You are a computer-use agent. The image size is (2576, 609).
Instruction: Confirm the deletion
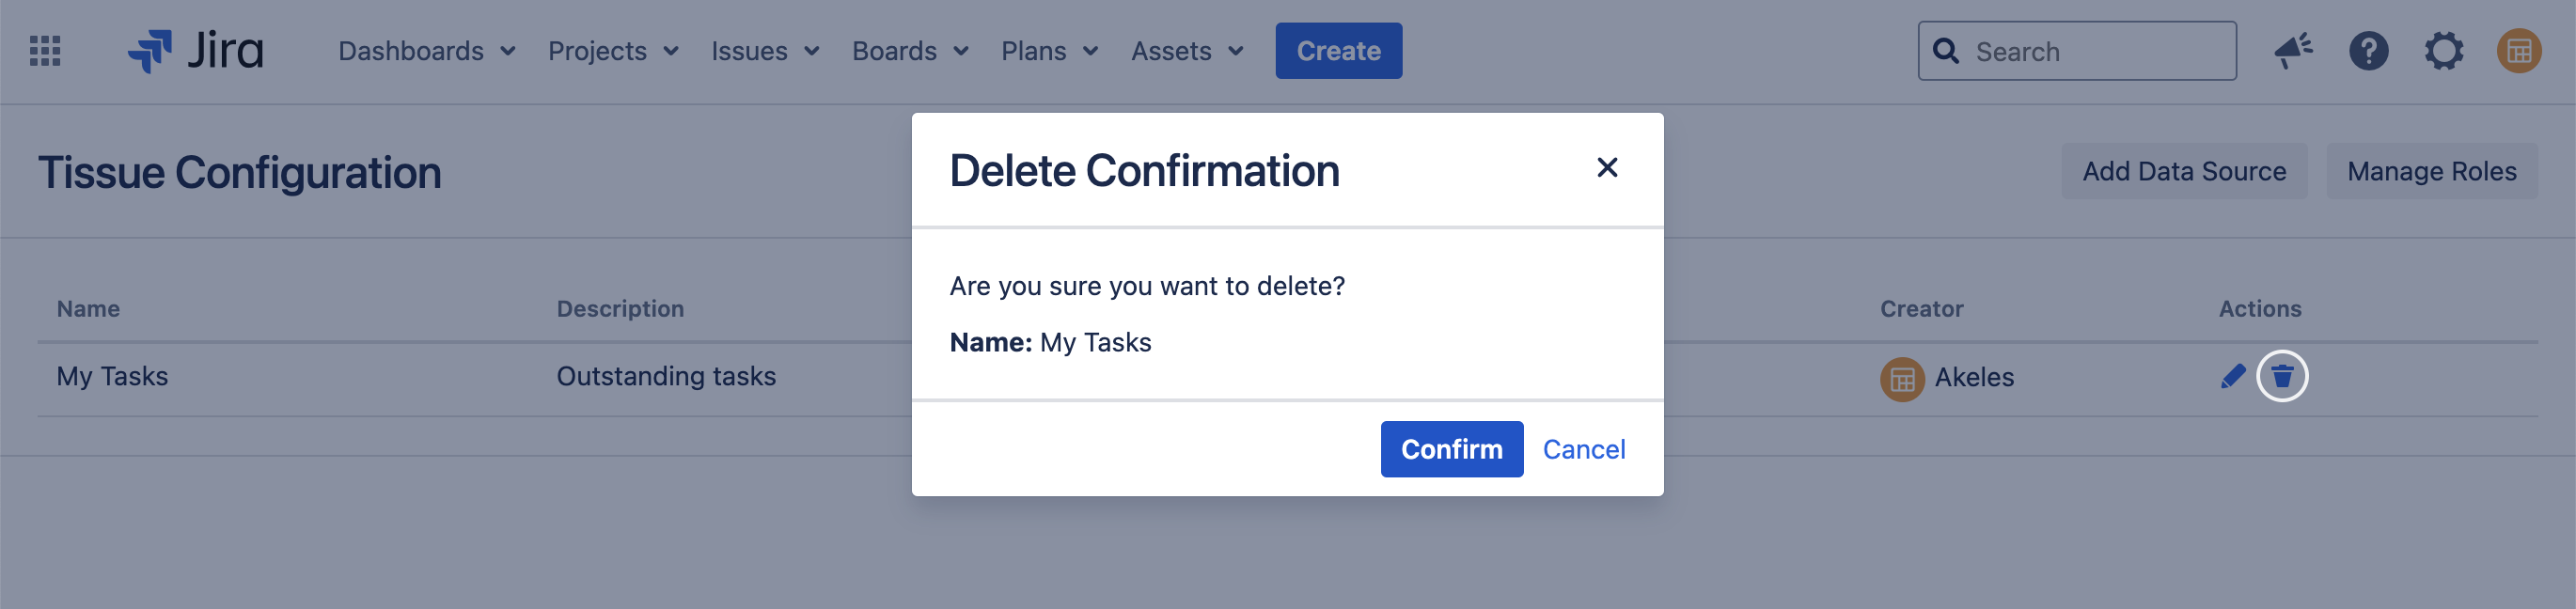pyautogui.click(x=1451, y=449)
